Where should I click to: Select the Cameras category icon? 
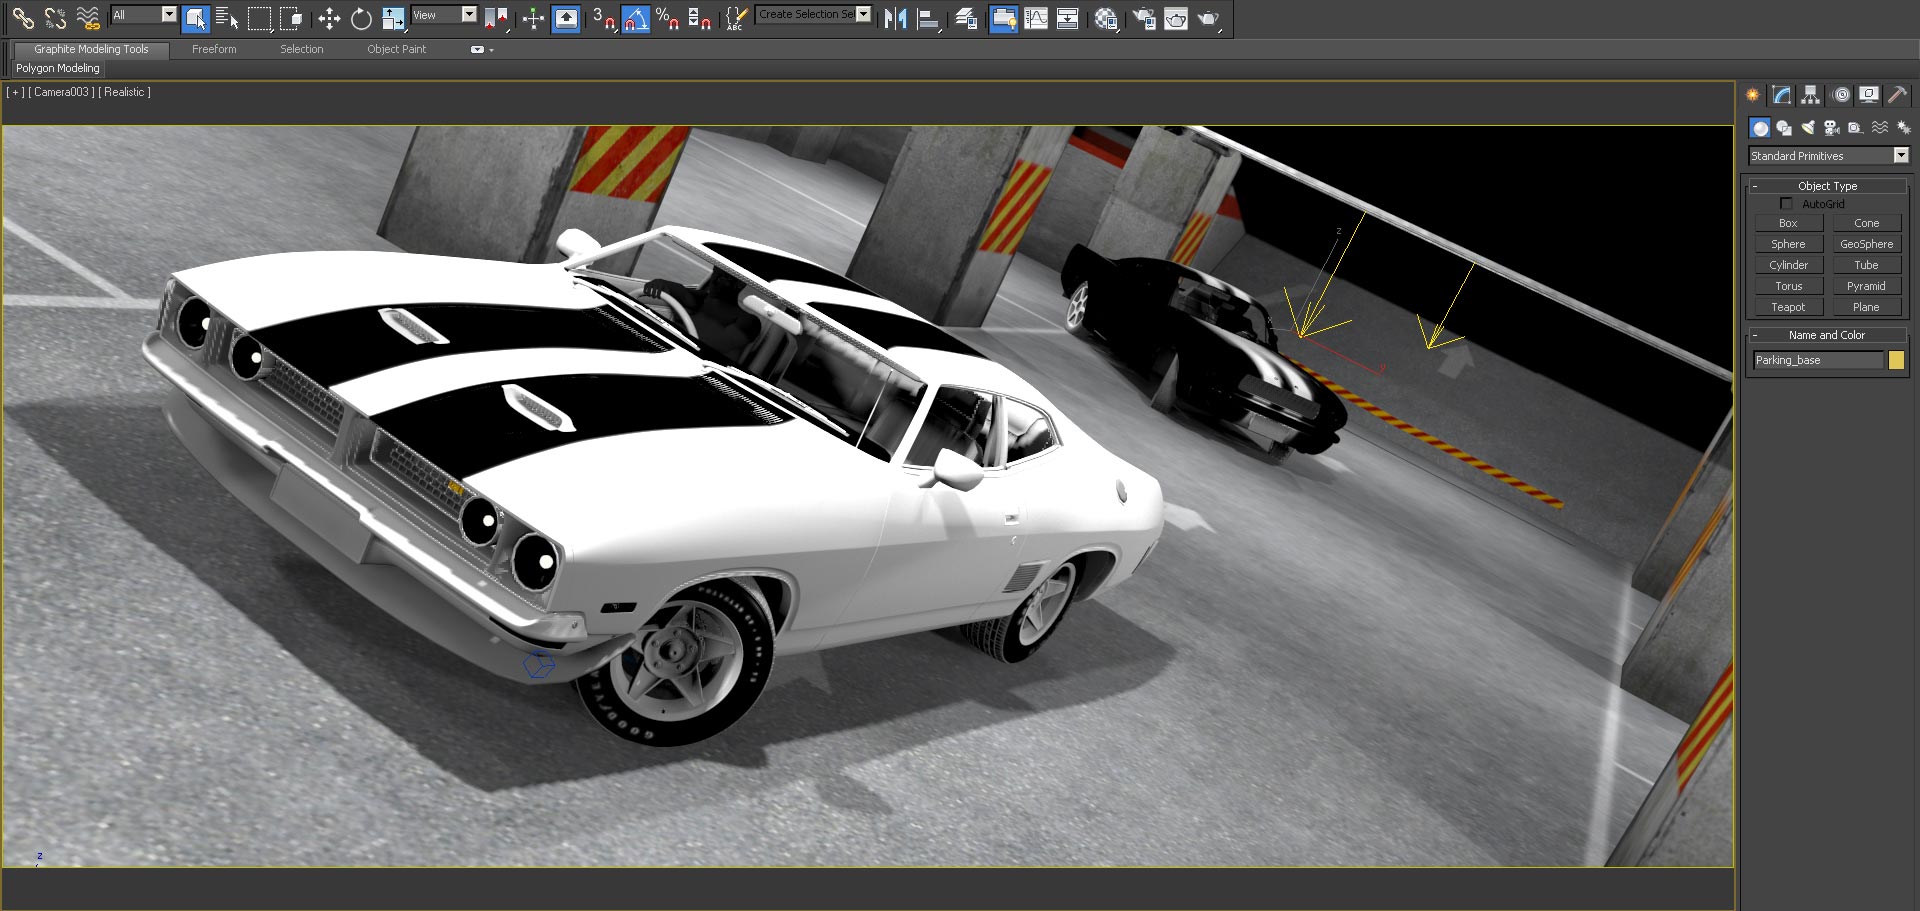point(1832,128)
